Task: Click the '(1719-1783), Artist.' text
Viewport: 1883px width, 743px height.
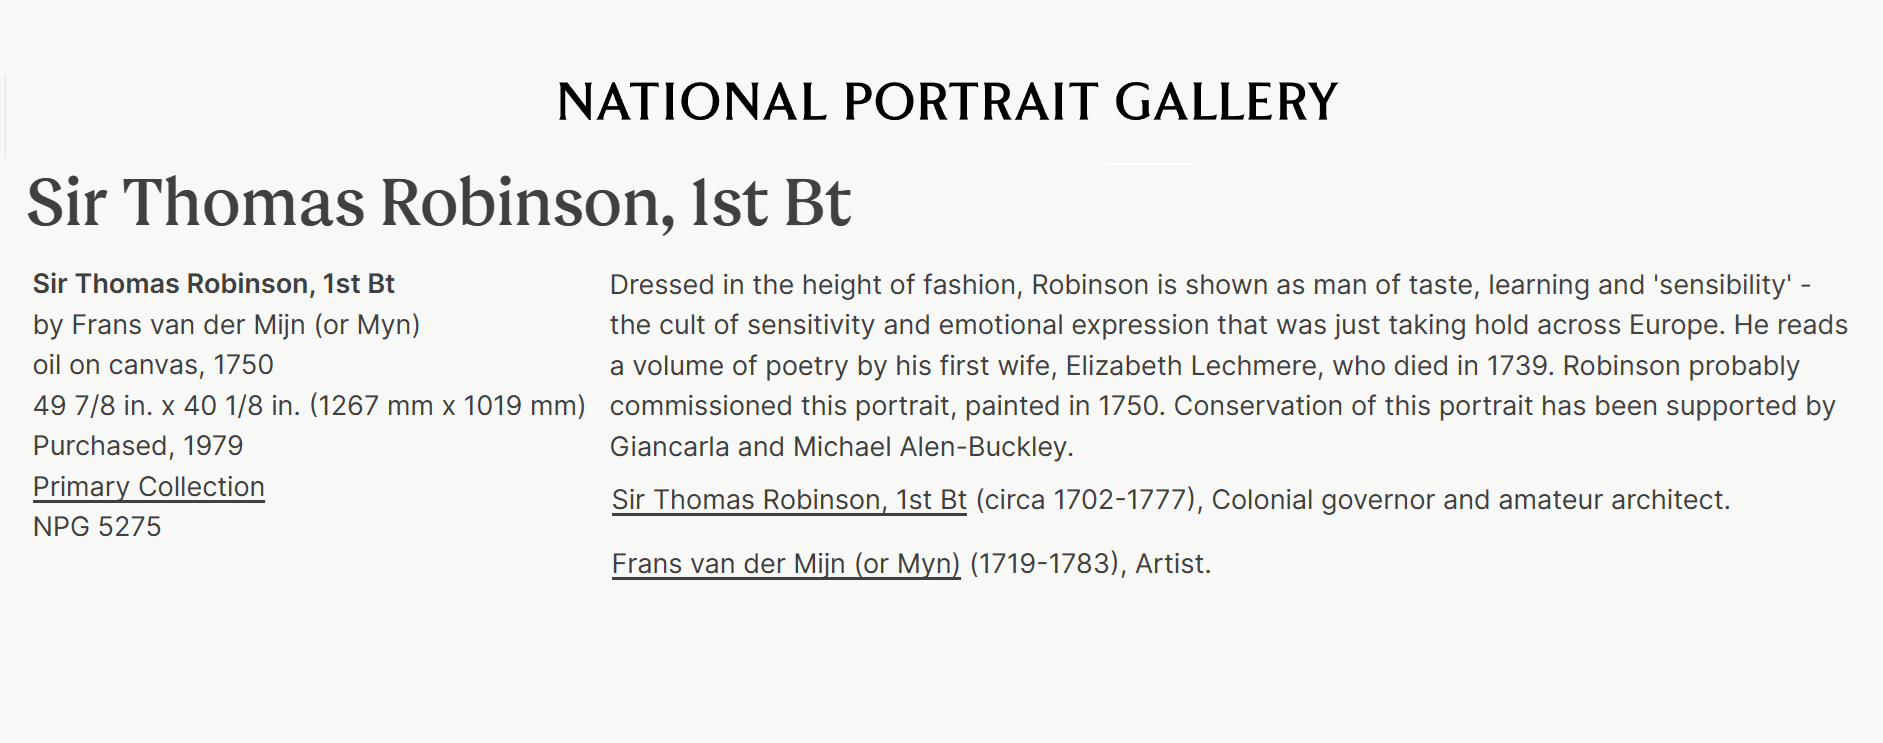Action: (x=1090, y=564)
